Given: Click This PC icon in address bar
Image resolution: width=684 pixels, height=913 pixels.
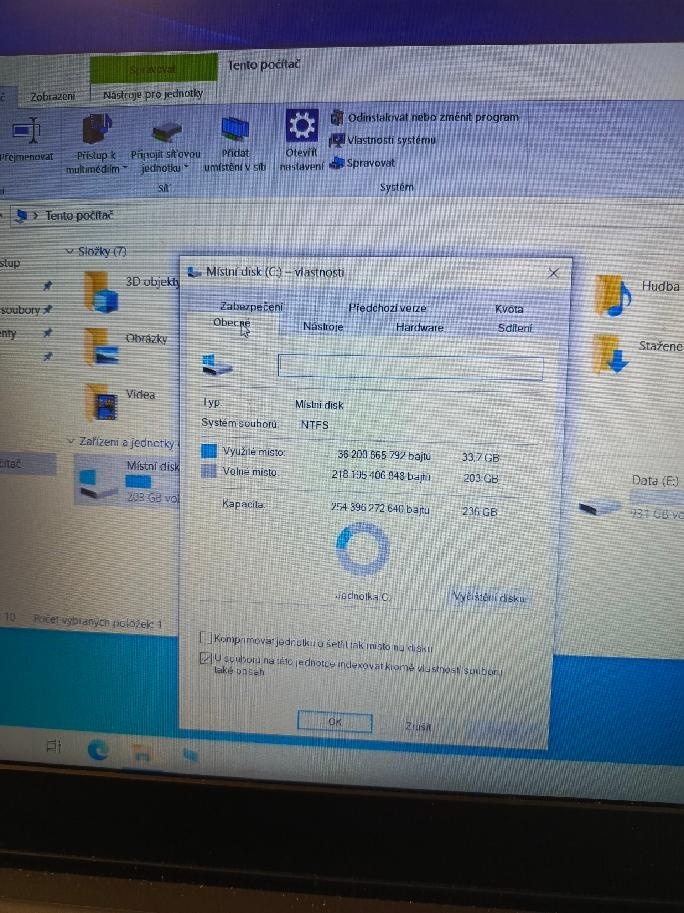Looking at the screenshot, I should pos(21,216).
